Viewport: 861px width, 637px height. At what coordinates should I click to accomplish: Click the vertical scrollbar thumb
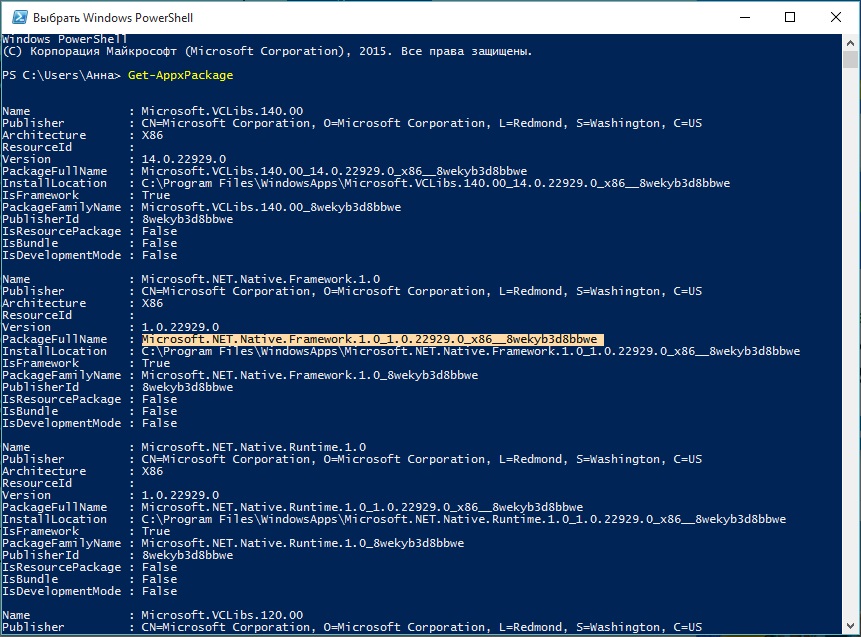[x=851, y=62]
